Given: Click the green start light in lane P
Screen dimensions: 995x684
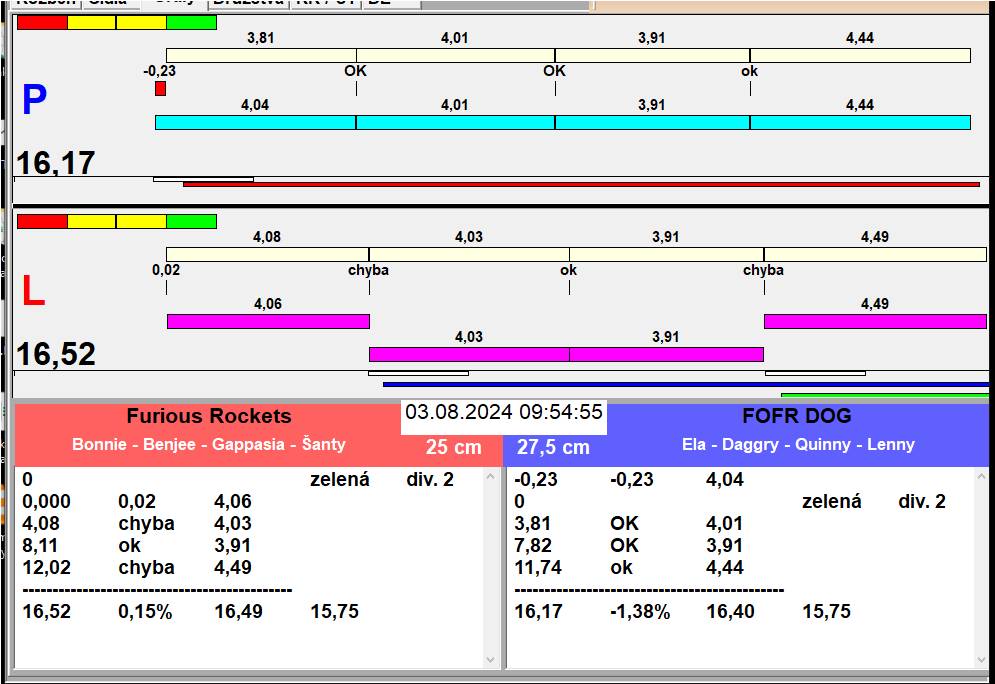Looking at the screenshot, I should 192,22.
